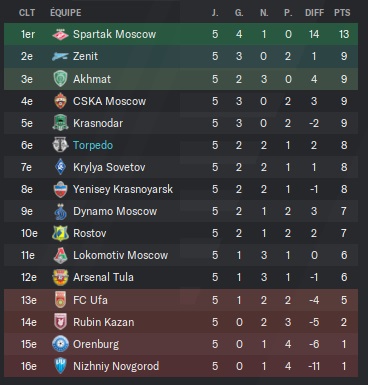The height and width of the screenshot is (385, 368).
Task: Click the Orenburg round club logo
Action: click(x=60, y=344)
